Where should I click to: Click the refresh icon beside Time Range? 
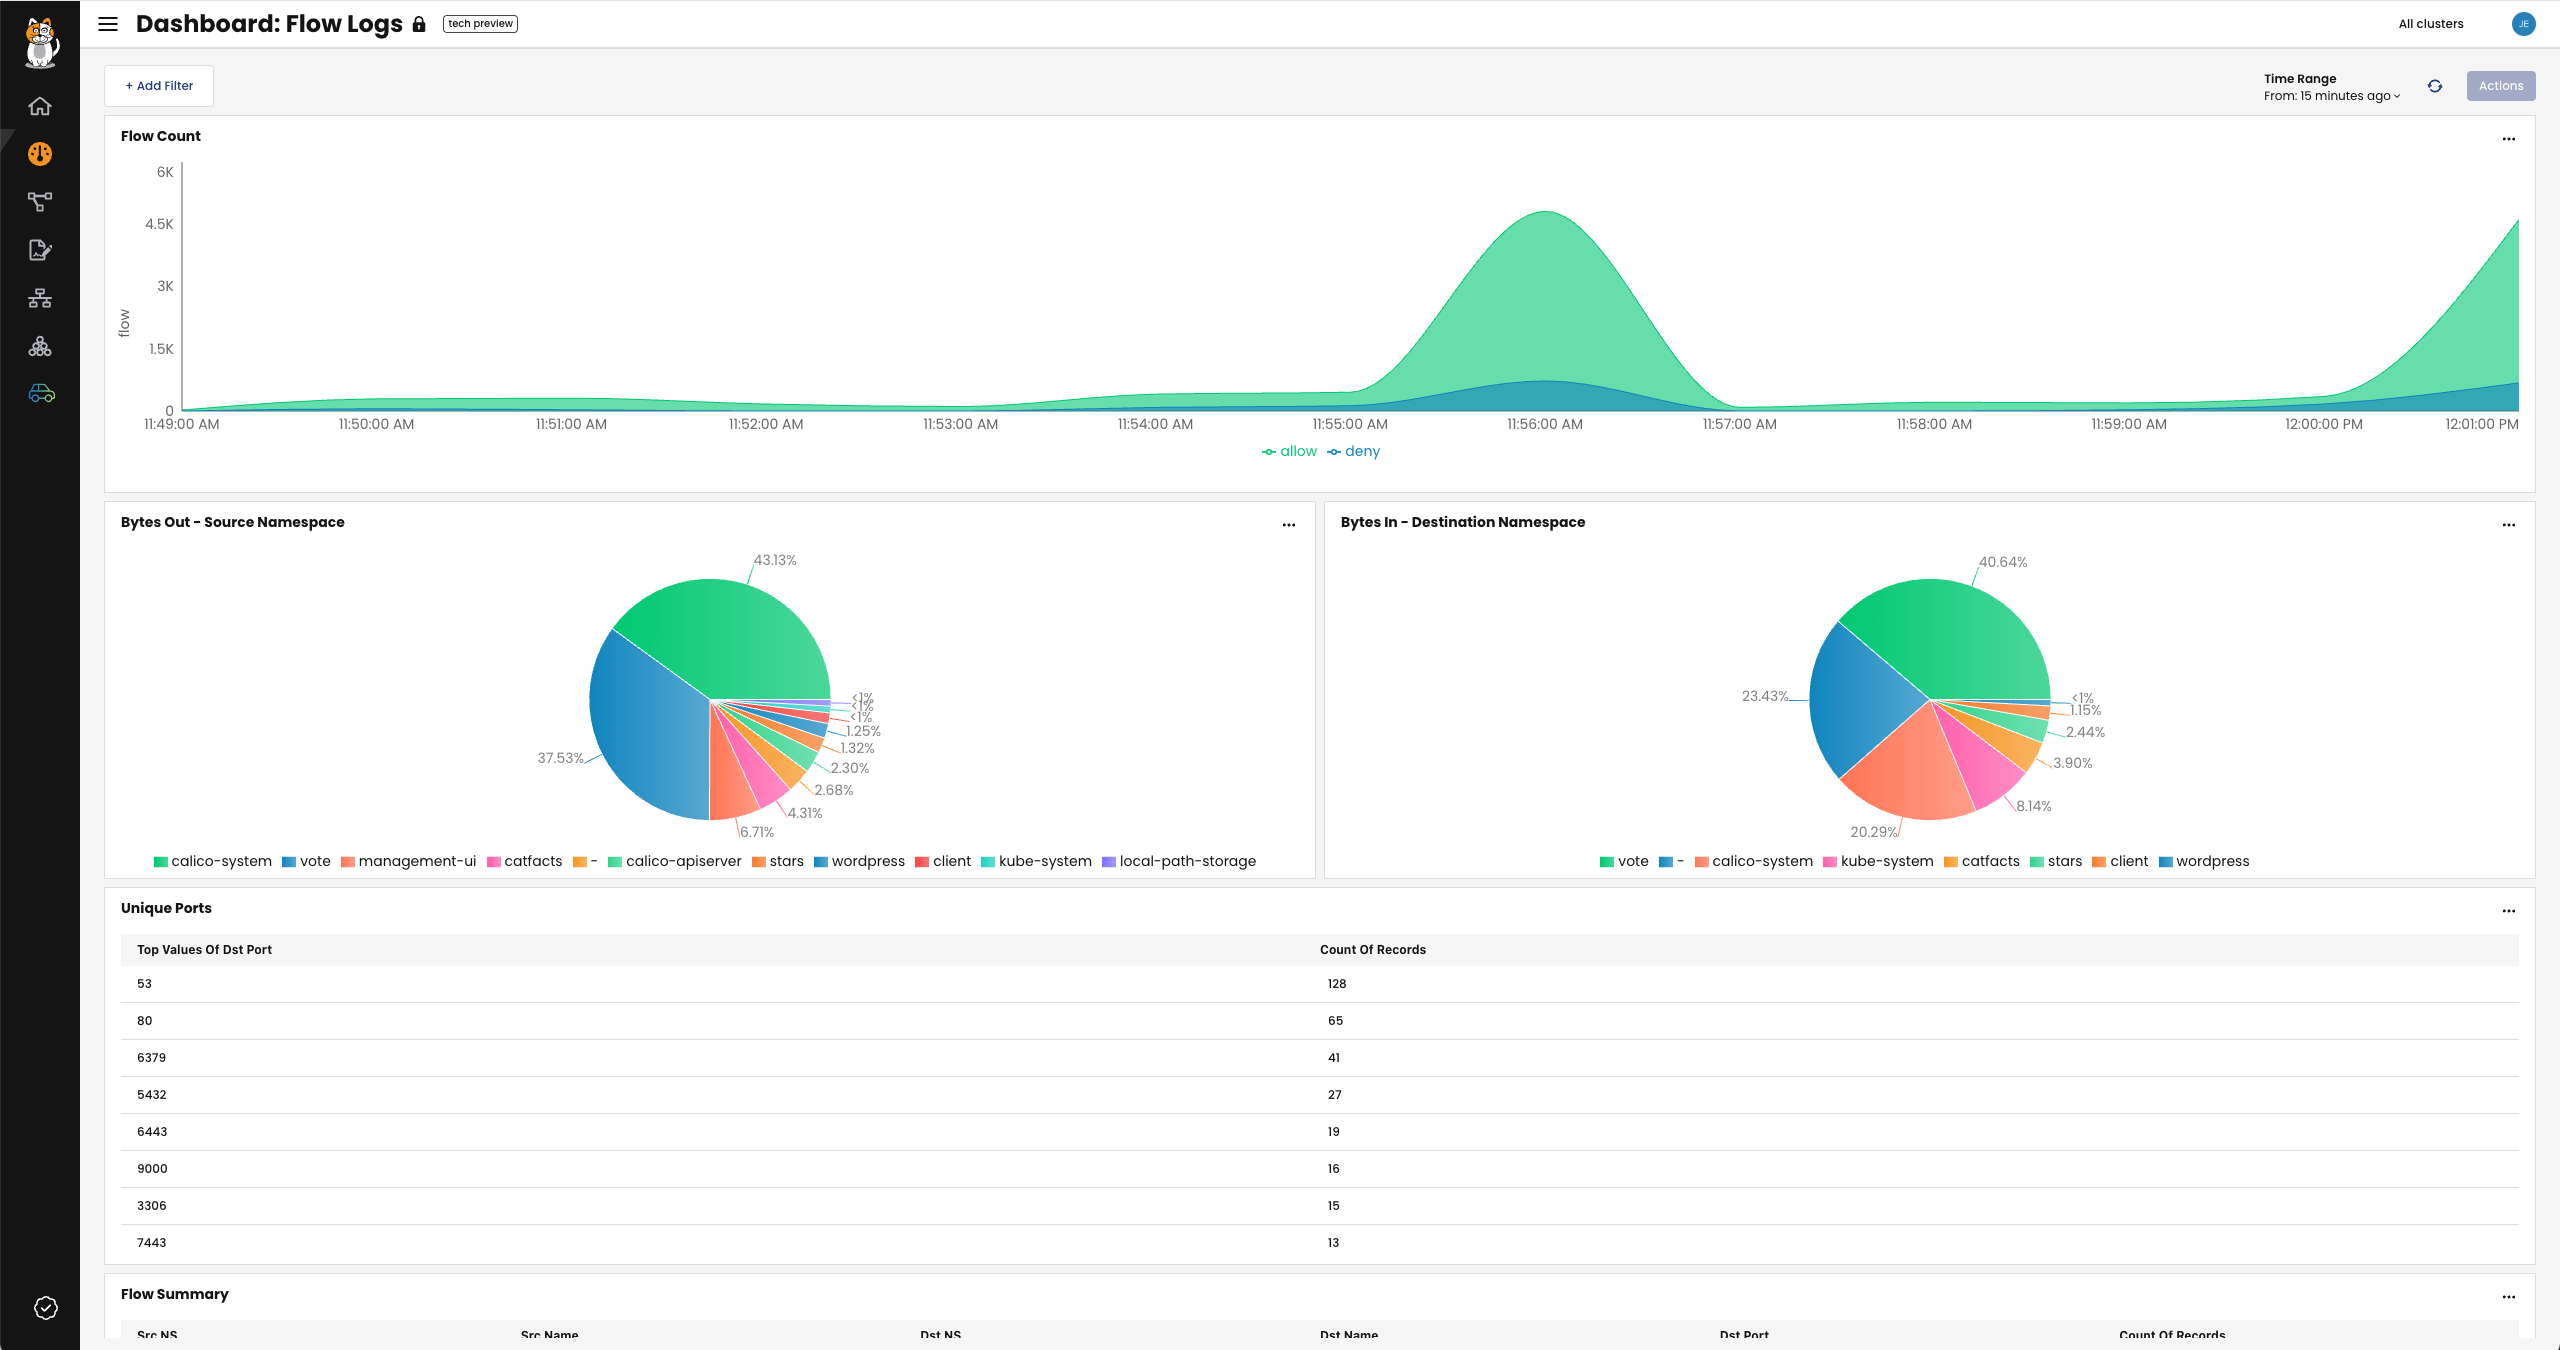pyautogui.click(x=2435, y=86)
